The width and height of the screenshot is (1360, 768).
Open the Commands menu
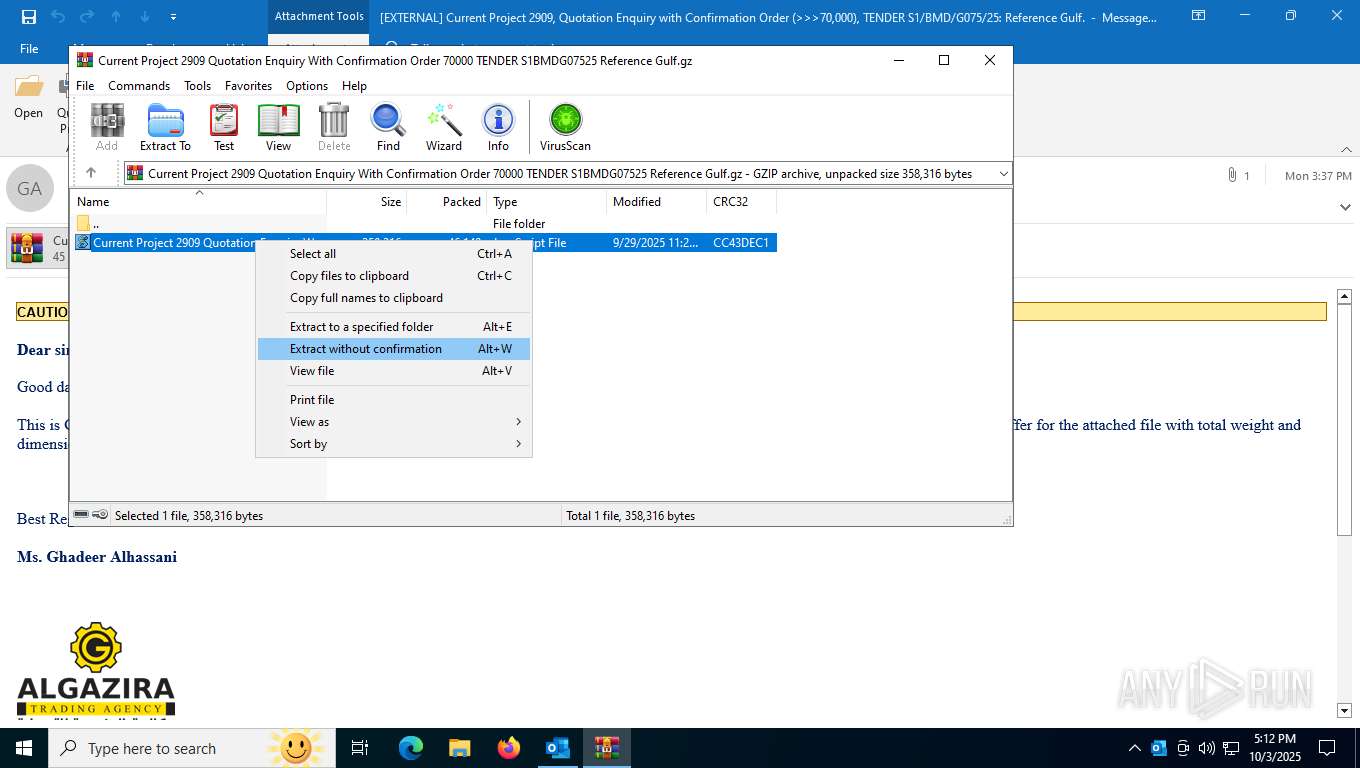pyautogui.click(x=139, y=86)
